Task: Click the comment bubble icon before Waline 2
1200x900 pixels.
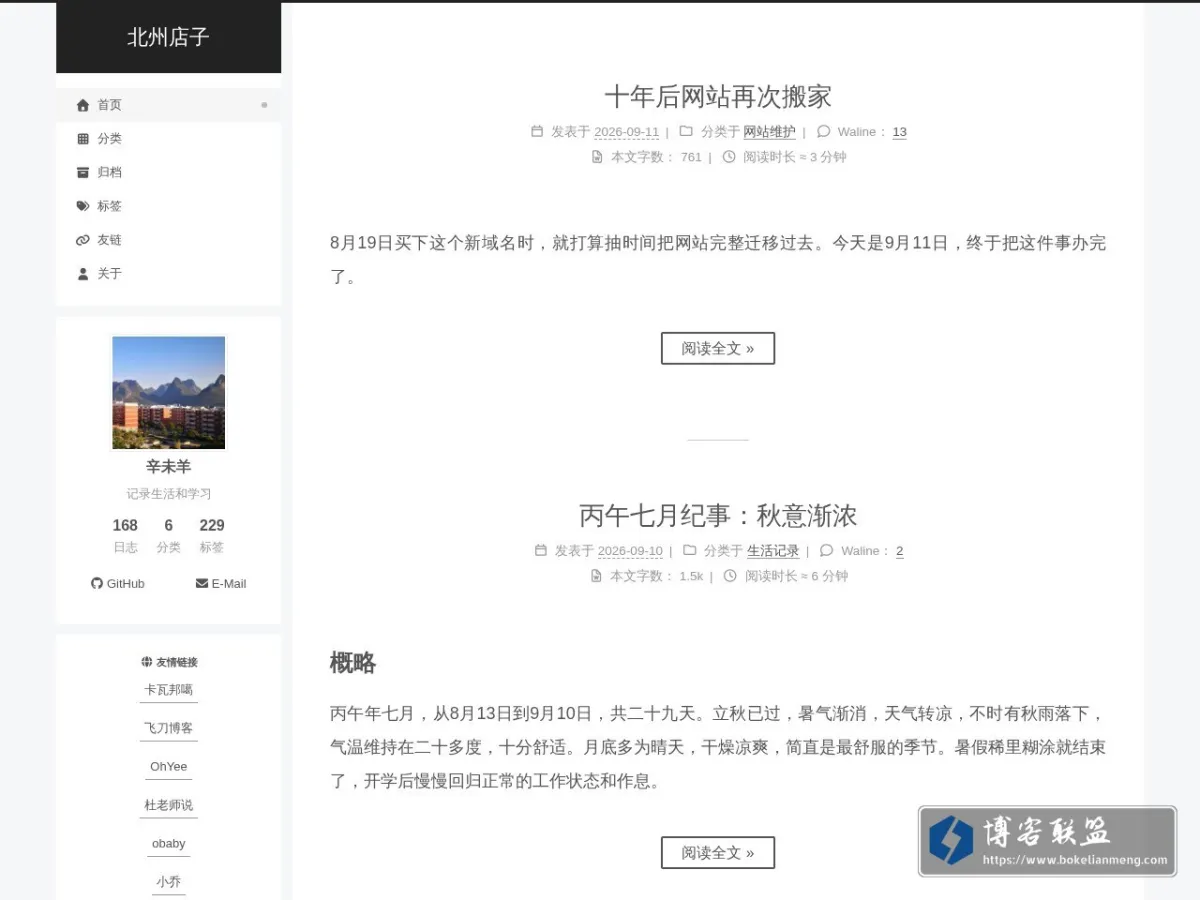Action: (826, 550)
